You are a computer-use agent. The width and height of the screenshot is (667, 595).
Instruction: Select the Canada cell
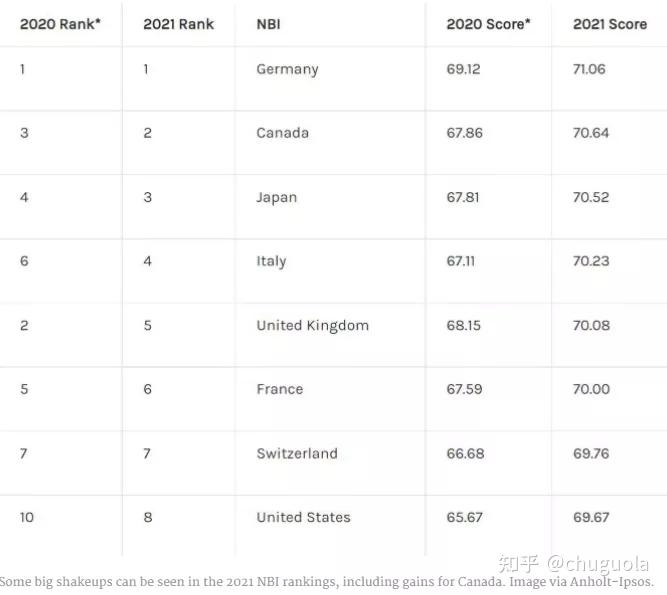tap(282, 133)
